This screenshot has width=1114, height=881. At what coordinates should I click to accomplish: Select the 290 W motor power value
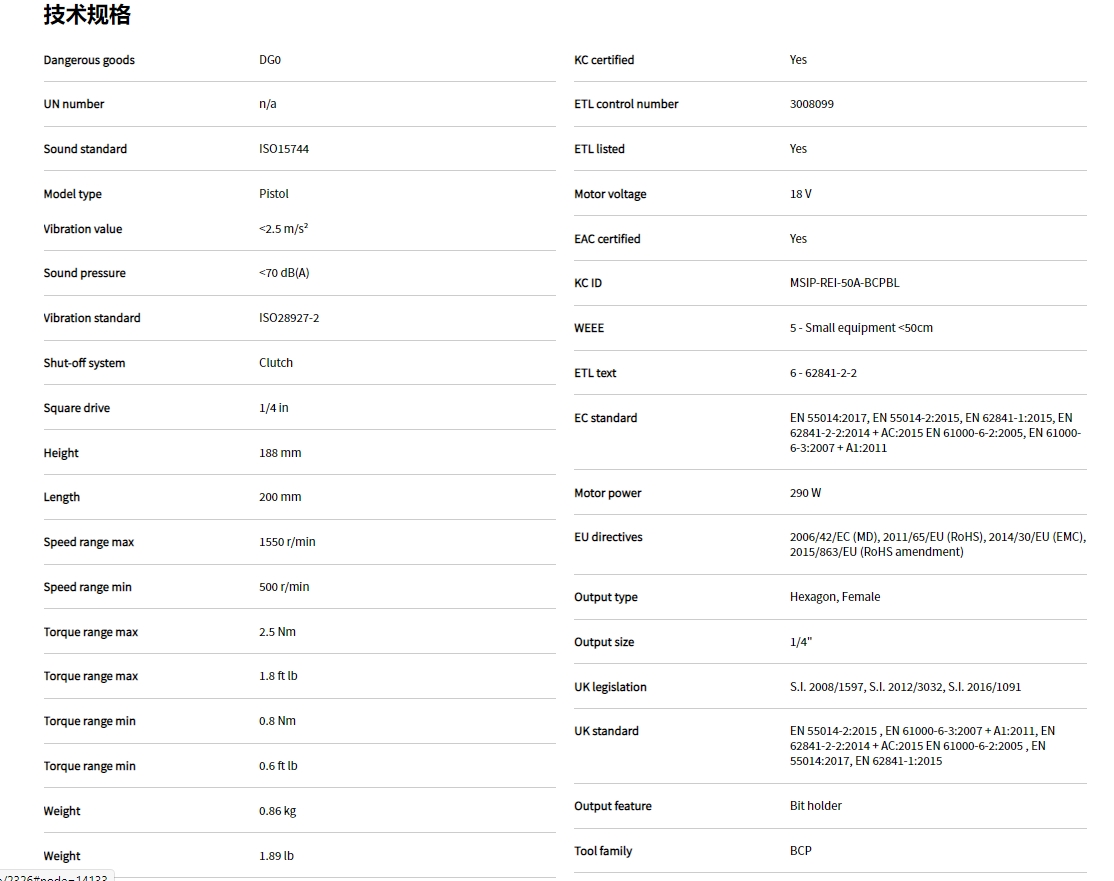(x=805, y=493)
